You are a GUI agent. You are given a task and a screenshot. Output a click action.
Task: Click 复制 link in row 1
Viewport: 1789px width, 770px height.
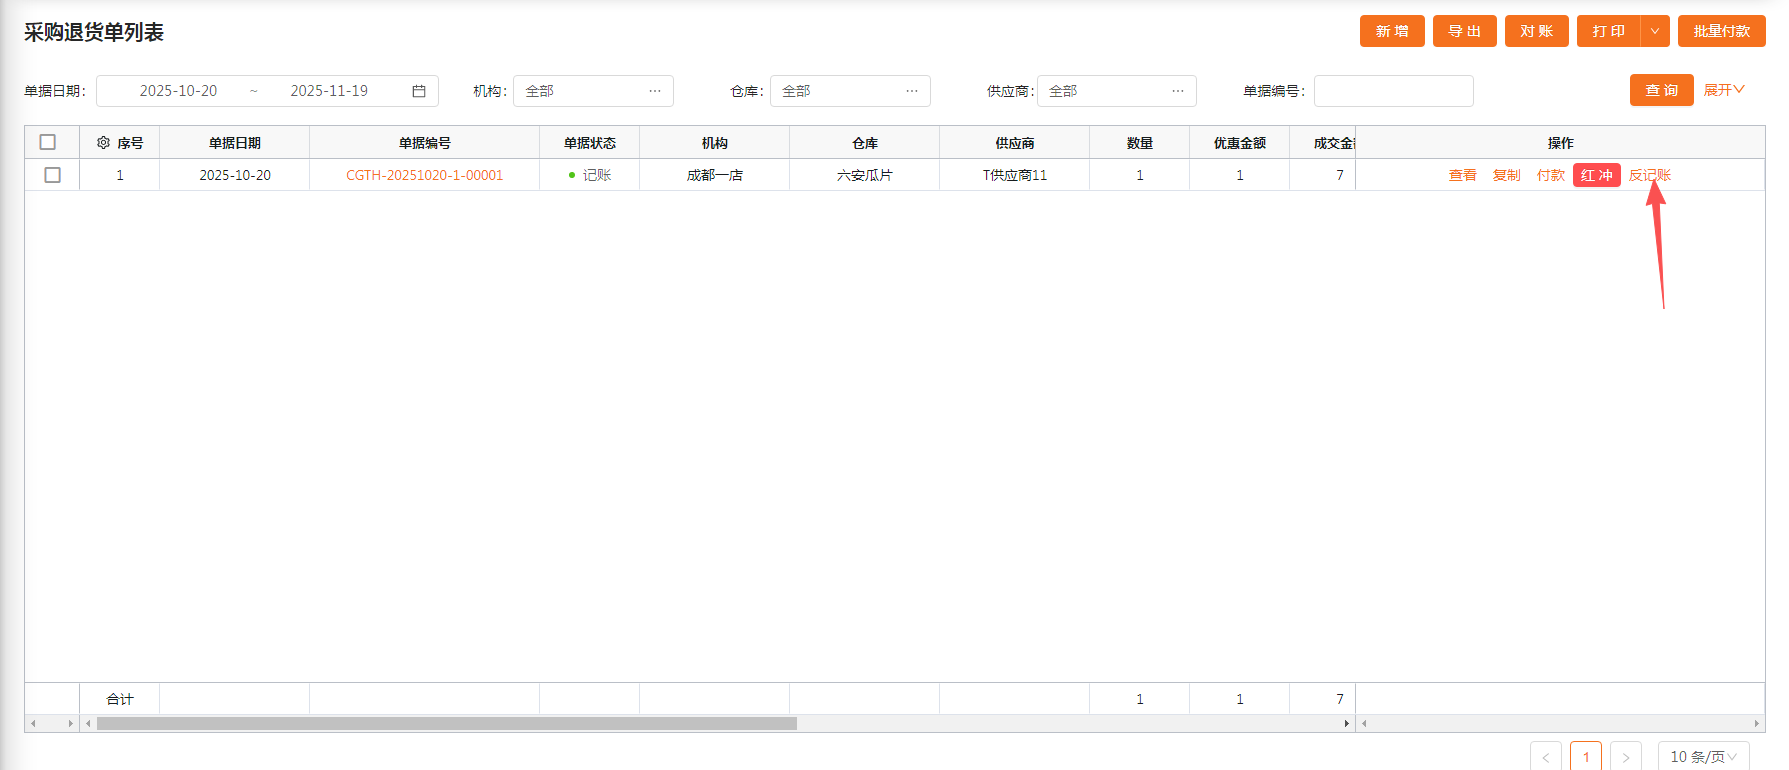click(1507, 175)
